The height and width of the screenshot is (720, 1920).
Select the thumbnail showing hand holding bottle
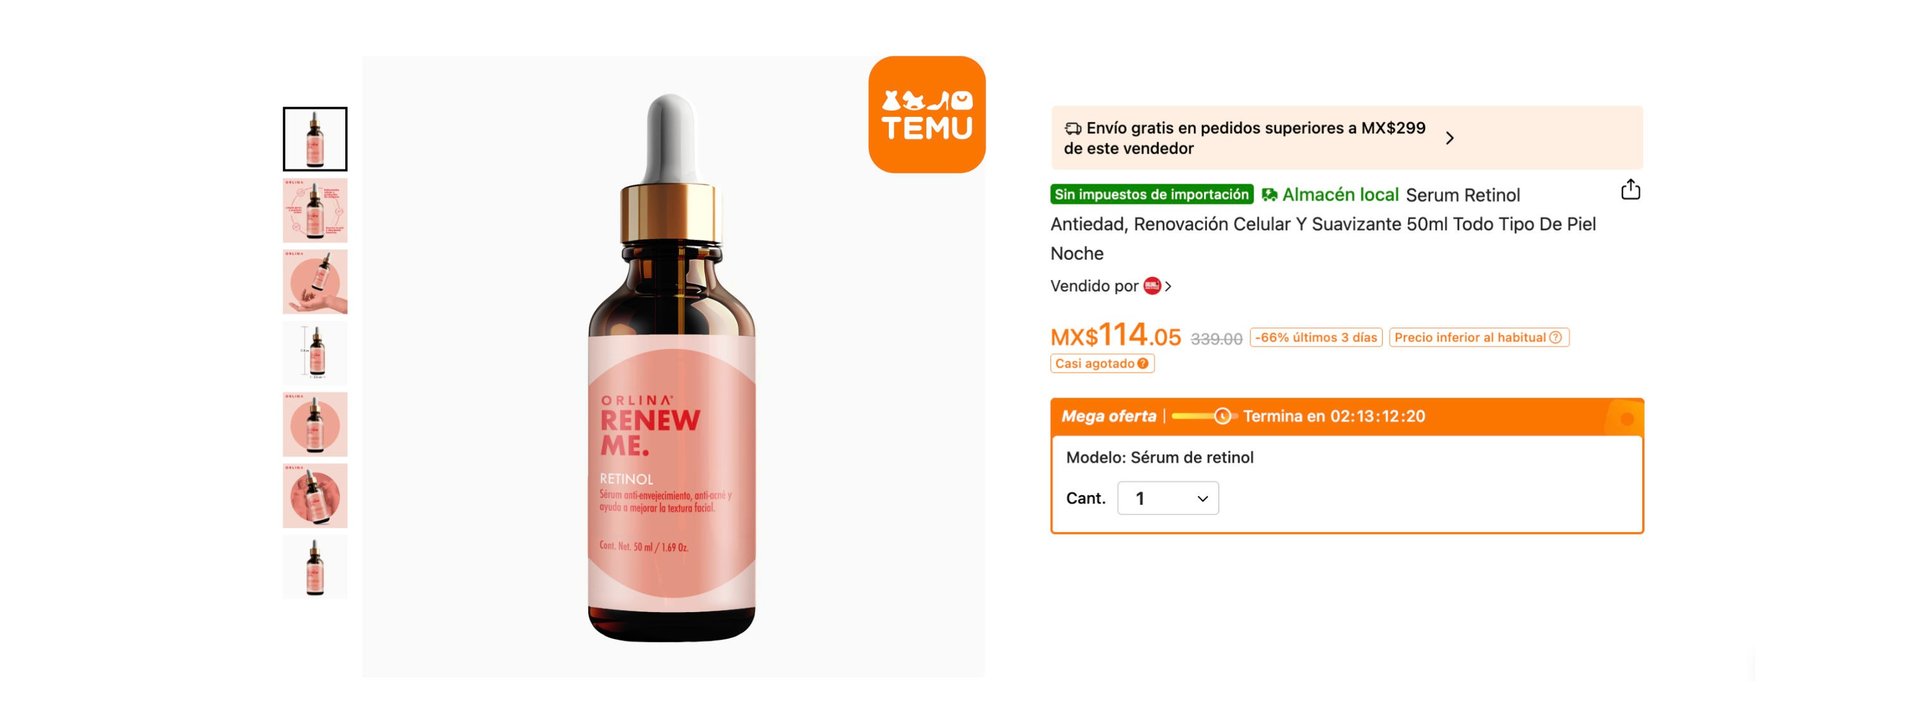tap(315, 282)
